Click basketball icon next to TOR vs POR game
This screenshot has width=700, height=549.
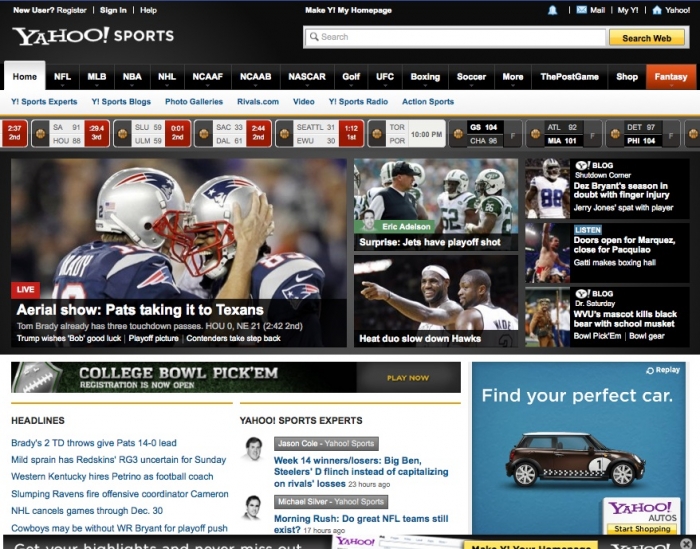pyautogui.click(x=377, y=133)
